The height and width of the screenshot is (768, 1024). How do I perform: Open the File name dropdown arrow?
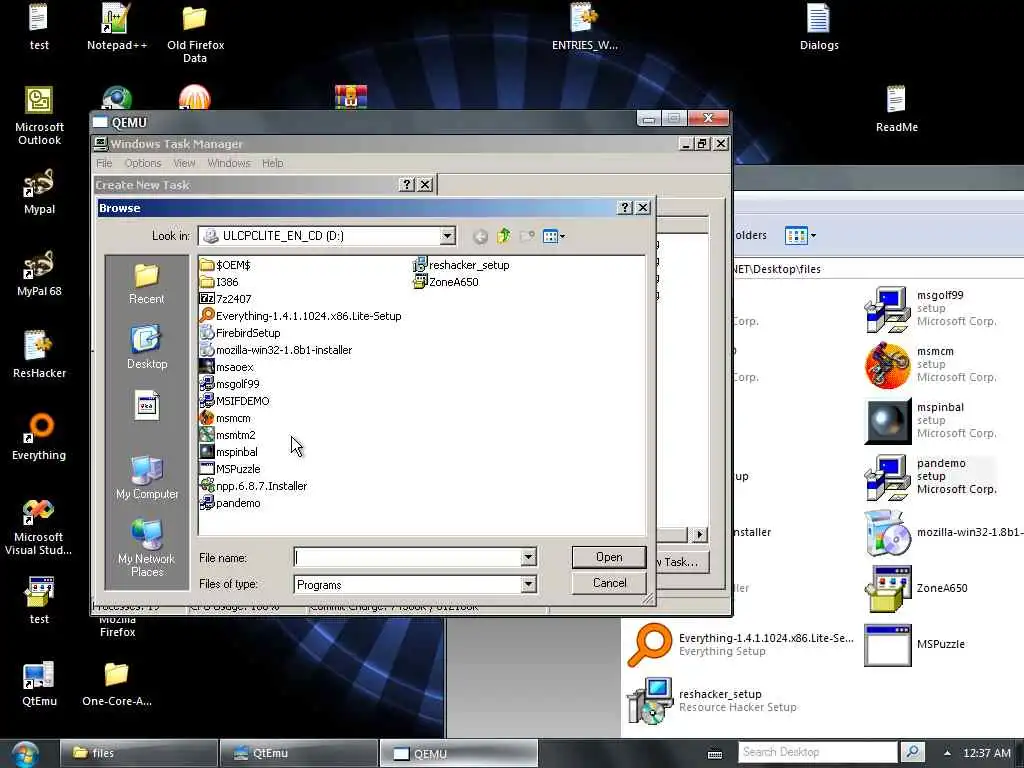[x=528, y=558]
